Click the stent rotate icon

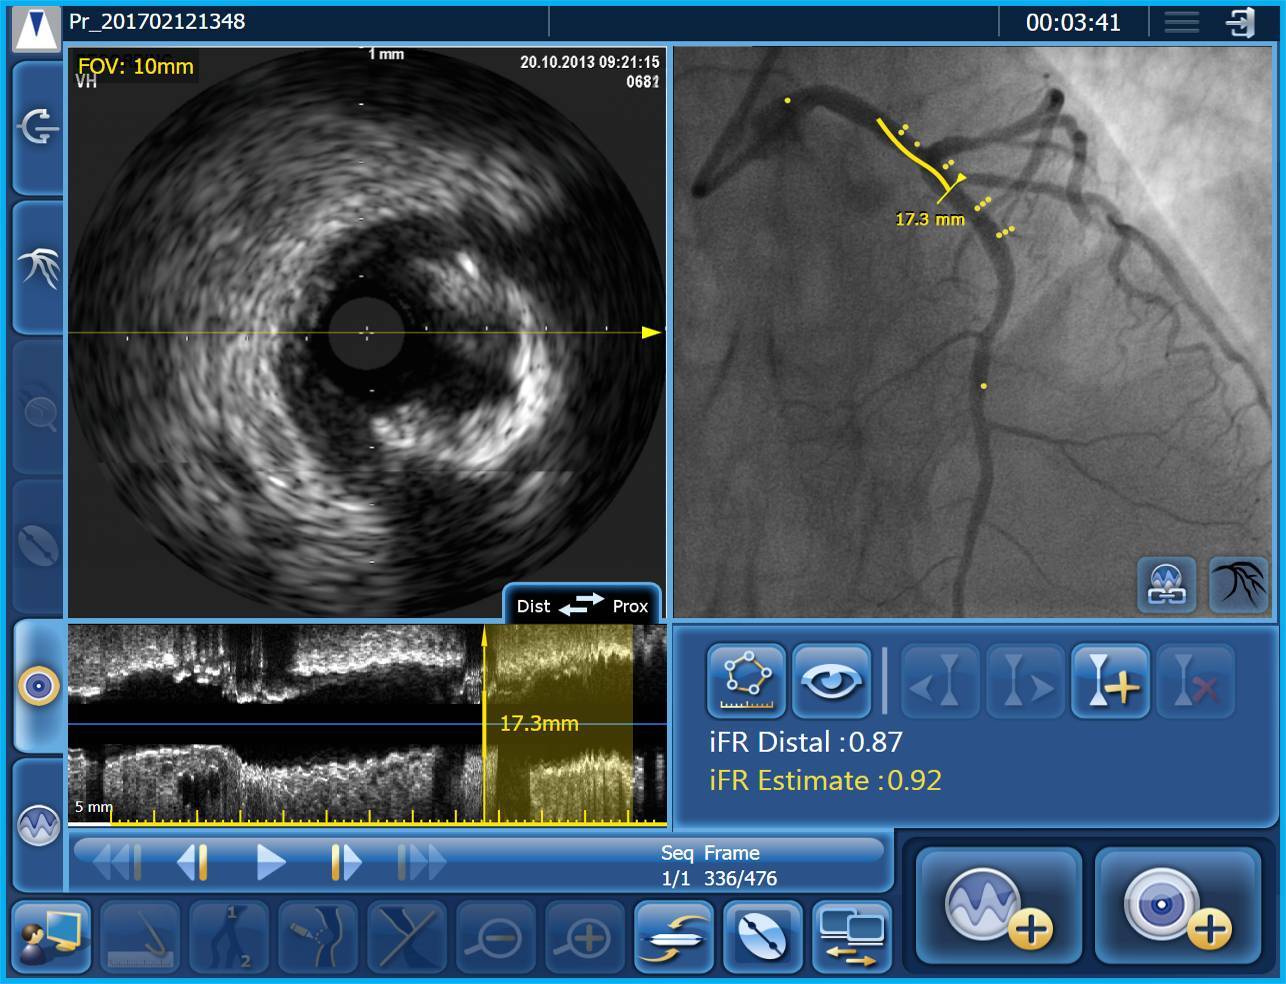point(673,937)
